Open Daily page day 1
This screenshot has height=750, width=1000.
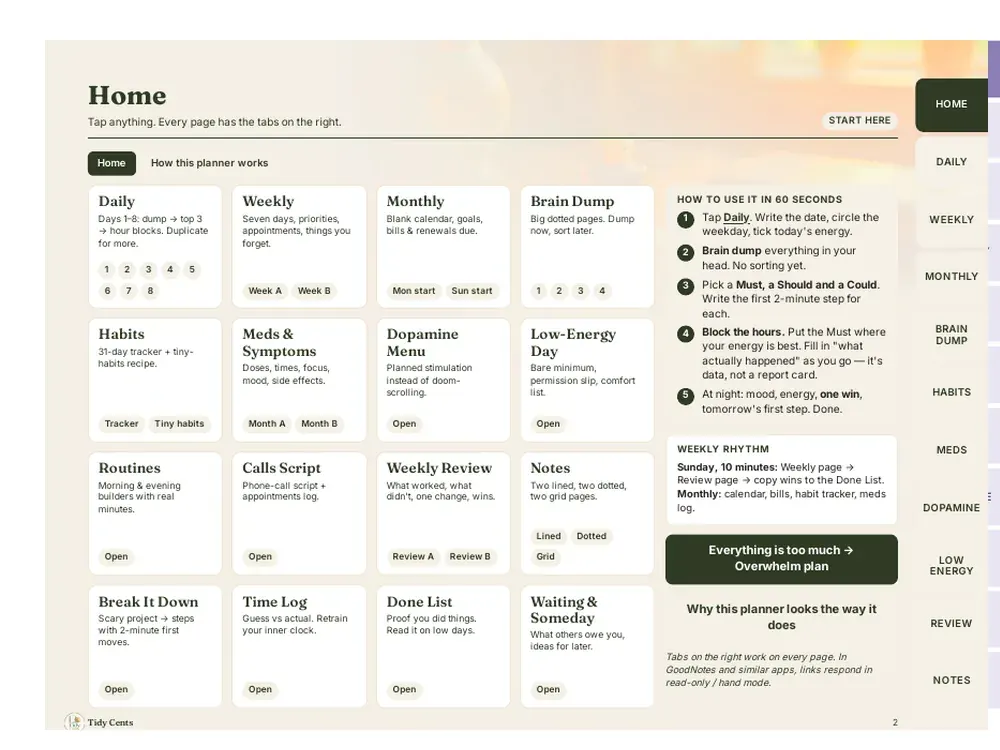tap(107, 270)
